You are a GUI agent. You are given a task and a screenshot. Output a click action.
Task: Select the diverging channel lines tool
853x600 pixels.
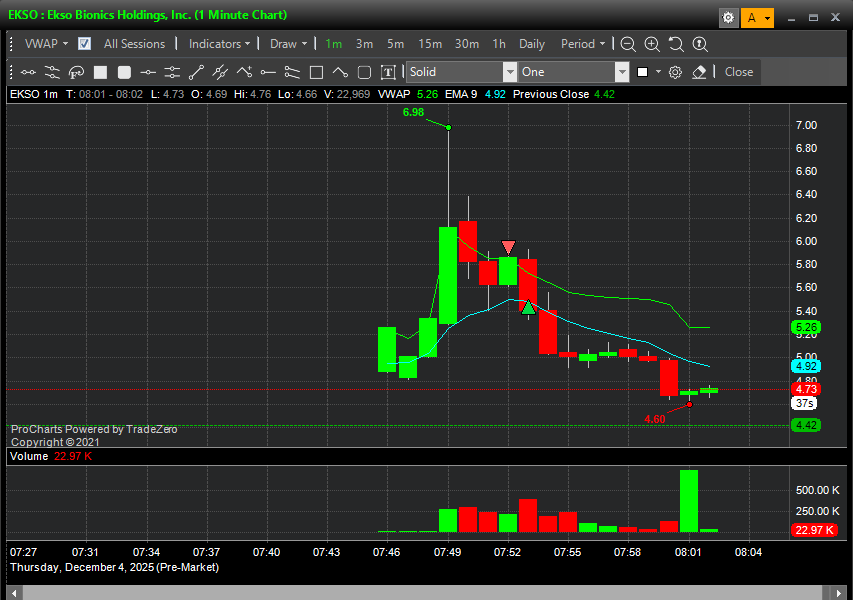292,72
